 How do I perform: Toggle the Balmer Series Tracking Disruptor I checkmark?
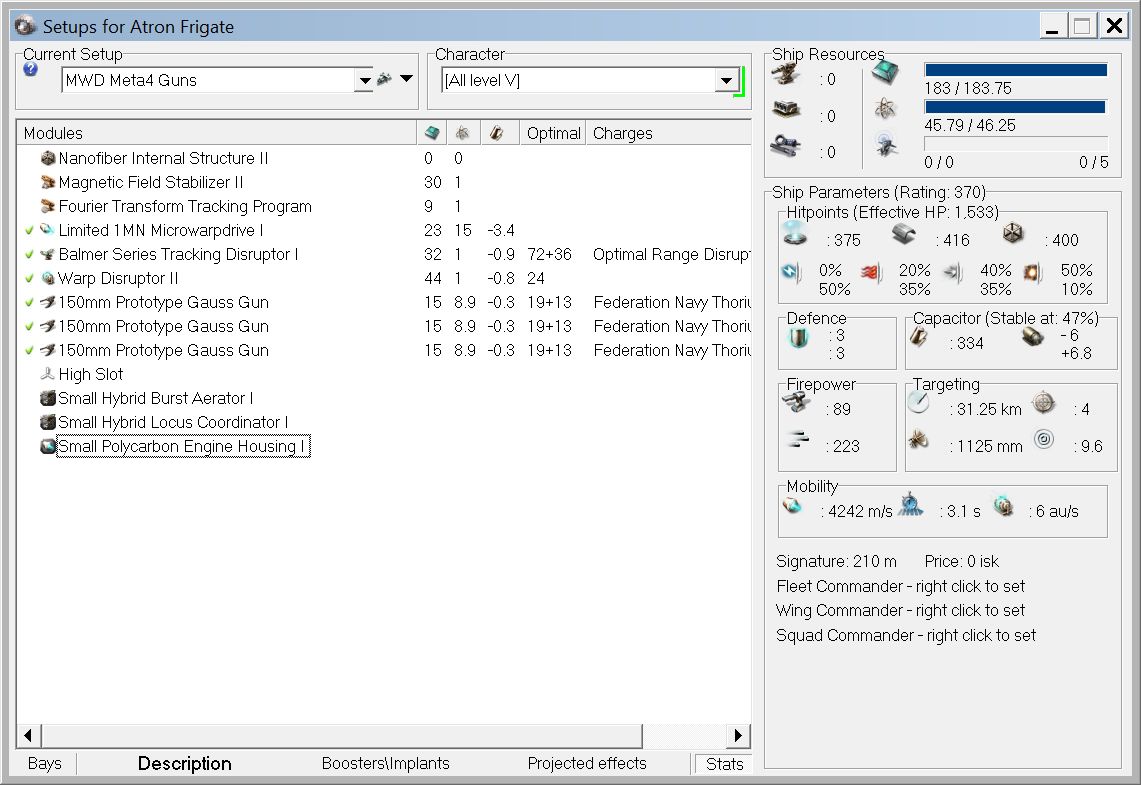(29, 255)
